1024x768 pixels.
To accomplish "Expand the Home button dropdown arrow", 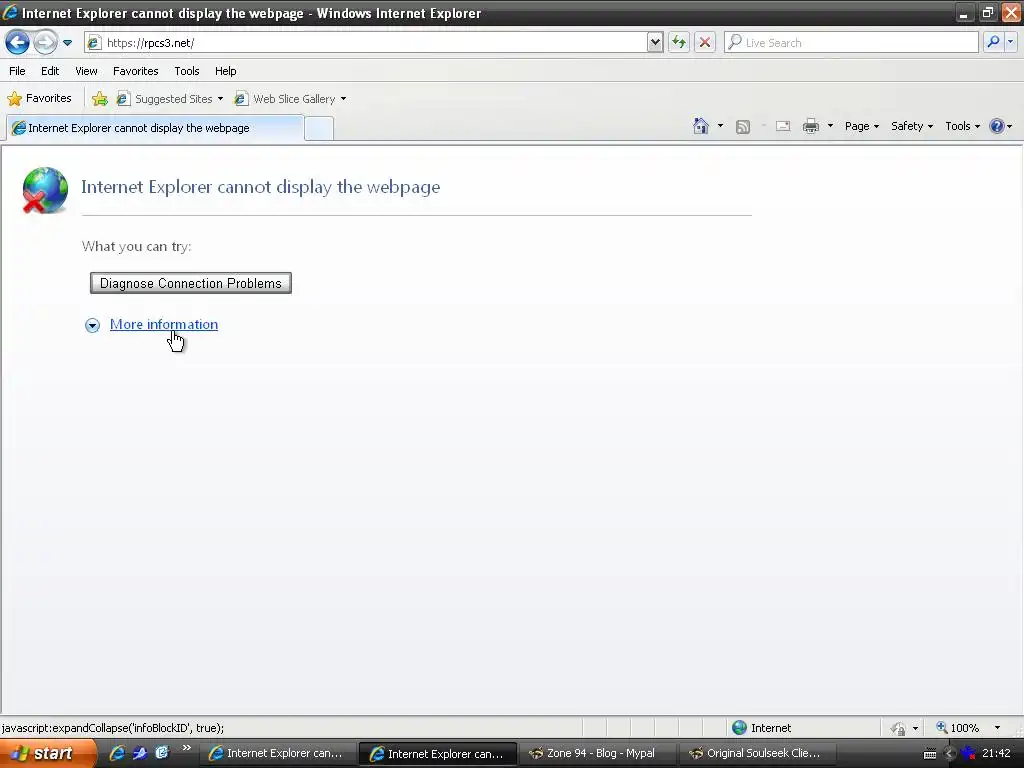I will point(720,126).
